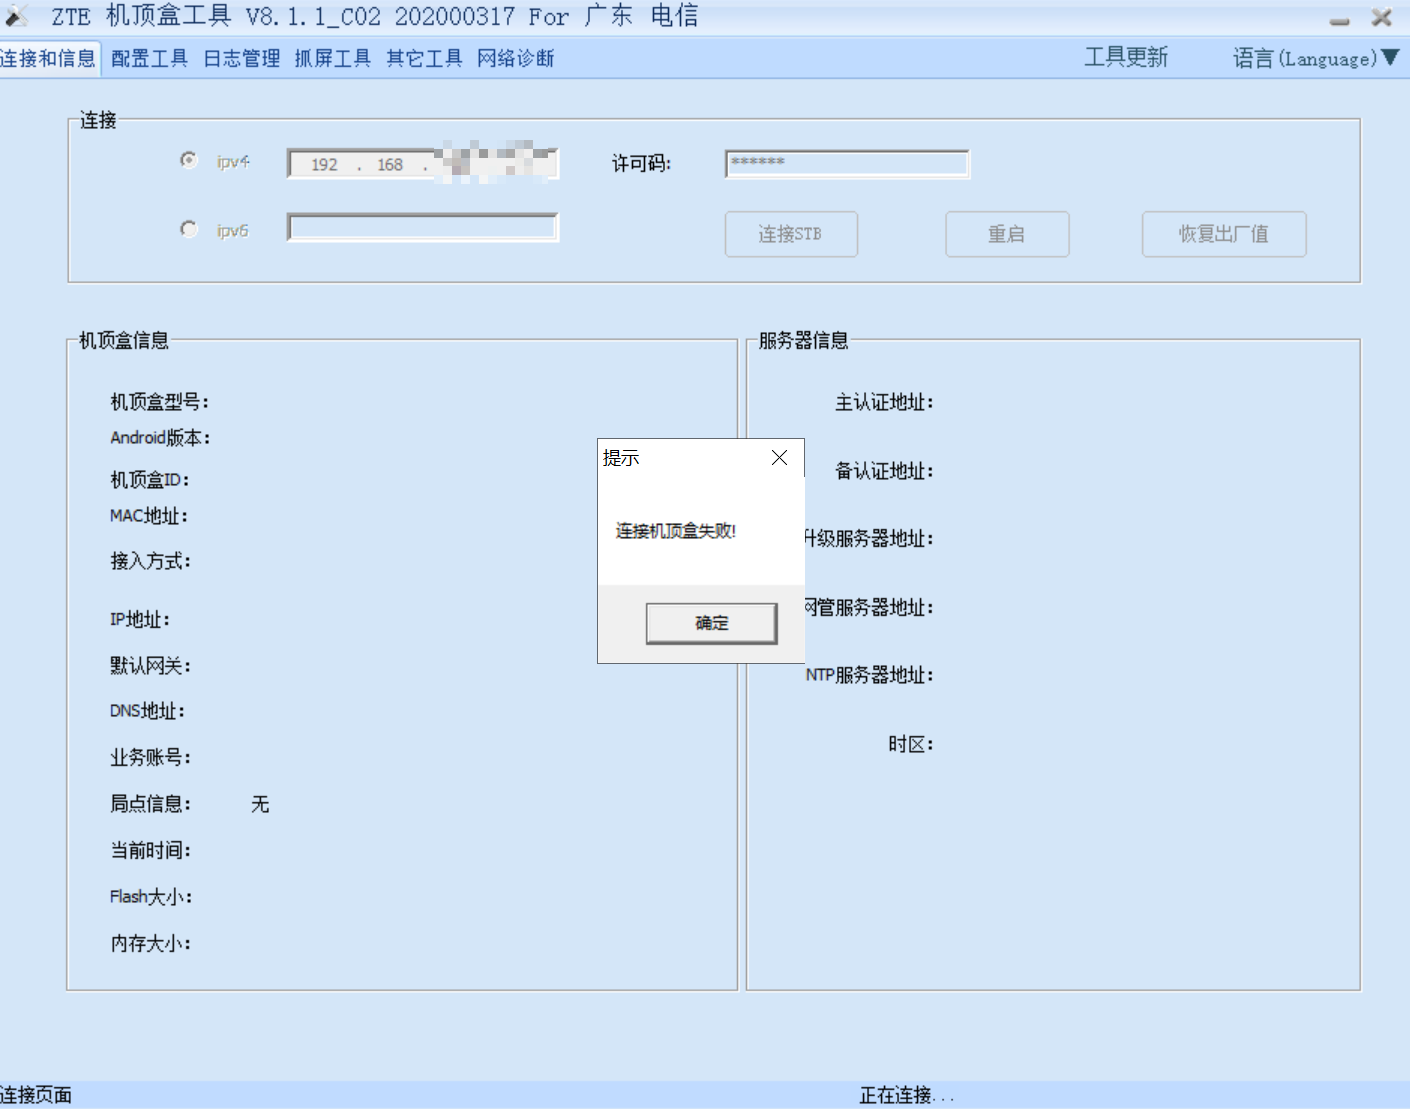Click the 恢复出厂值 button

click(x=1224, y=234)
